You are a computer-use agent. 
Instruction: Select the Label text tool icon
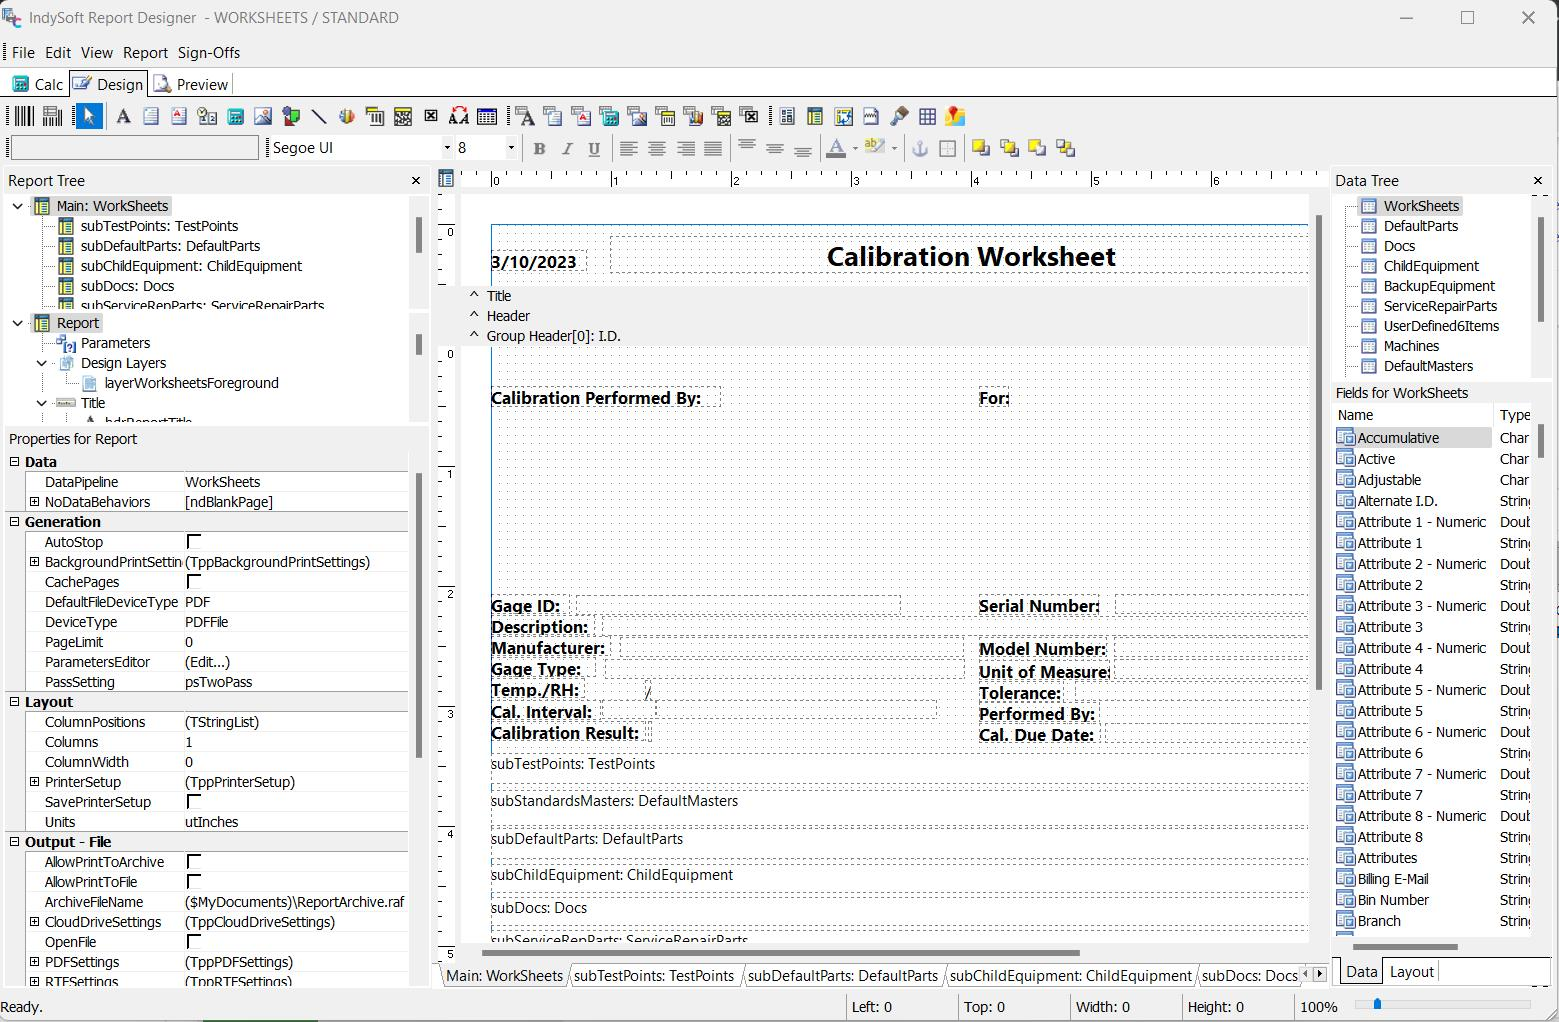(x=123, y=117)
